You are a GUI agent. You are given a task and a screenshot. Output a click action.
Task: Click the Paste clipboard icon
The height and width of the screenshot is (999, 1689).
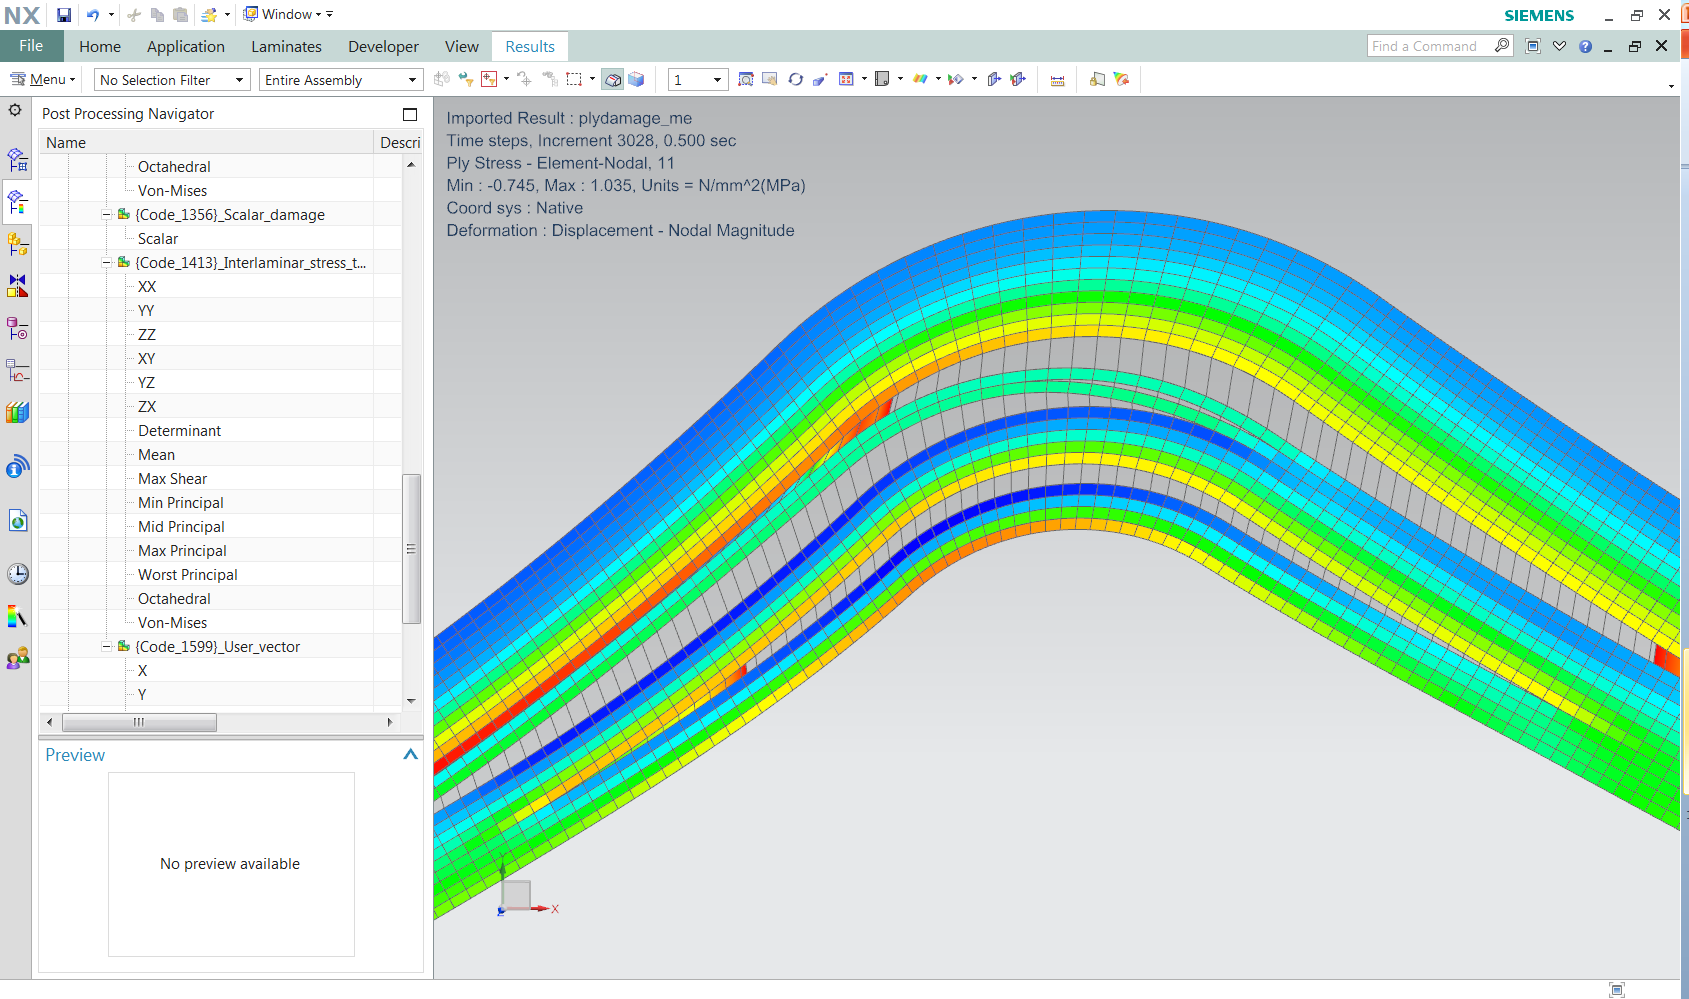(x=180, y=15)
